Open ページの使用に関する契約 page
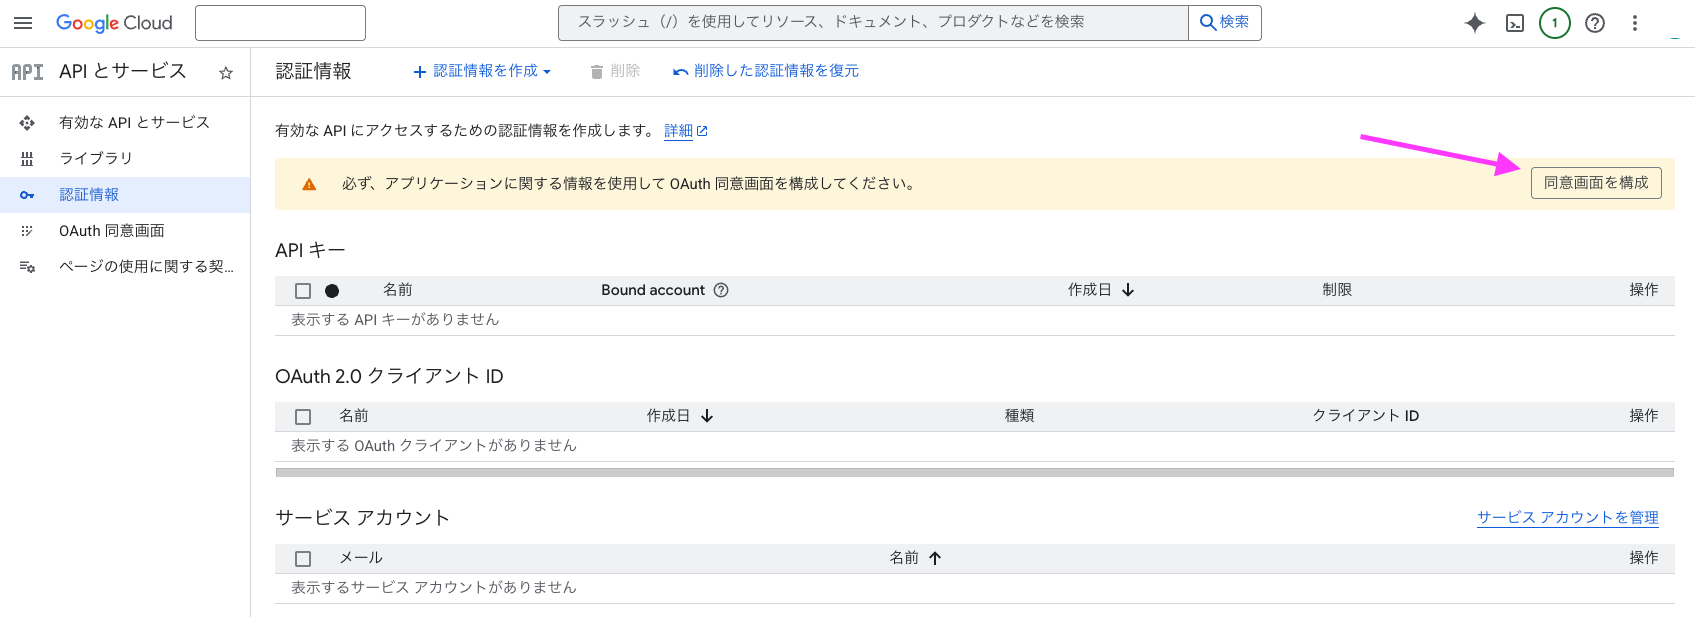Viewport: 1695px width, 617px height. click(146, 266)
